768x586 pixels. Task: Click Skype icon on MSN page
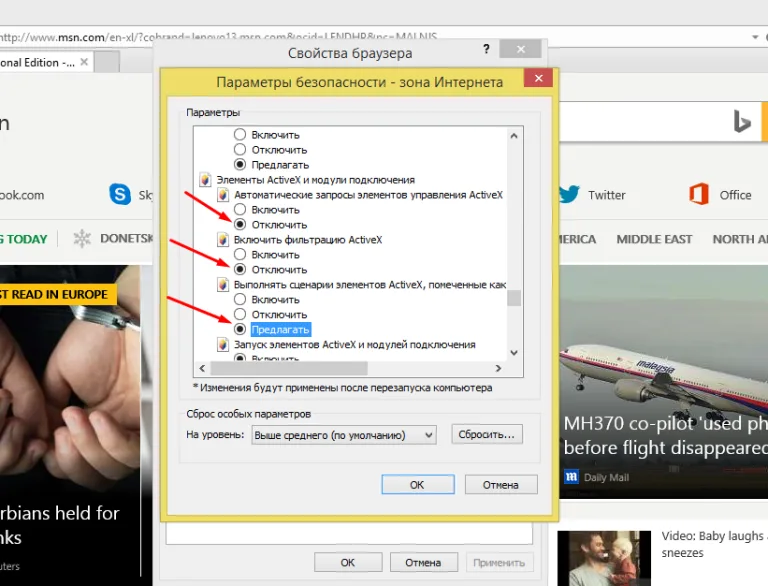click(120, 195)
